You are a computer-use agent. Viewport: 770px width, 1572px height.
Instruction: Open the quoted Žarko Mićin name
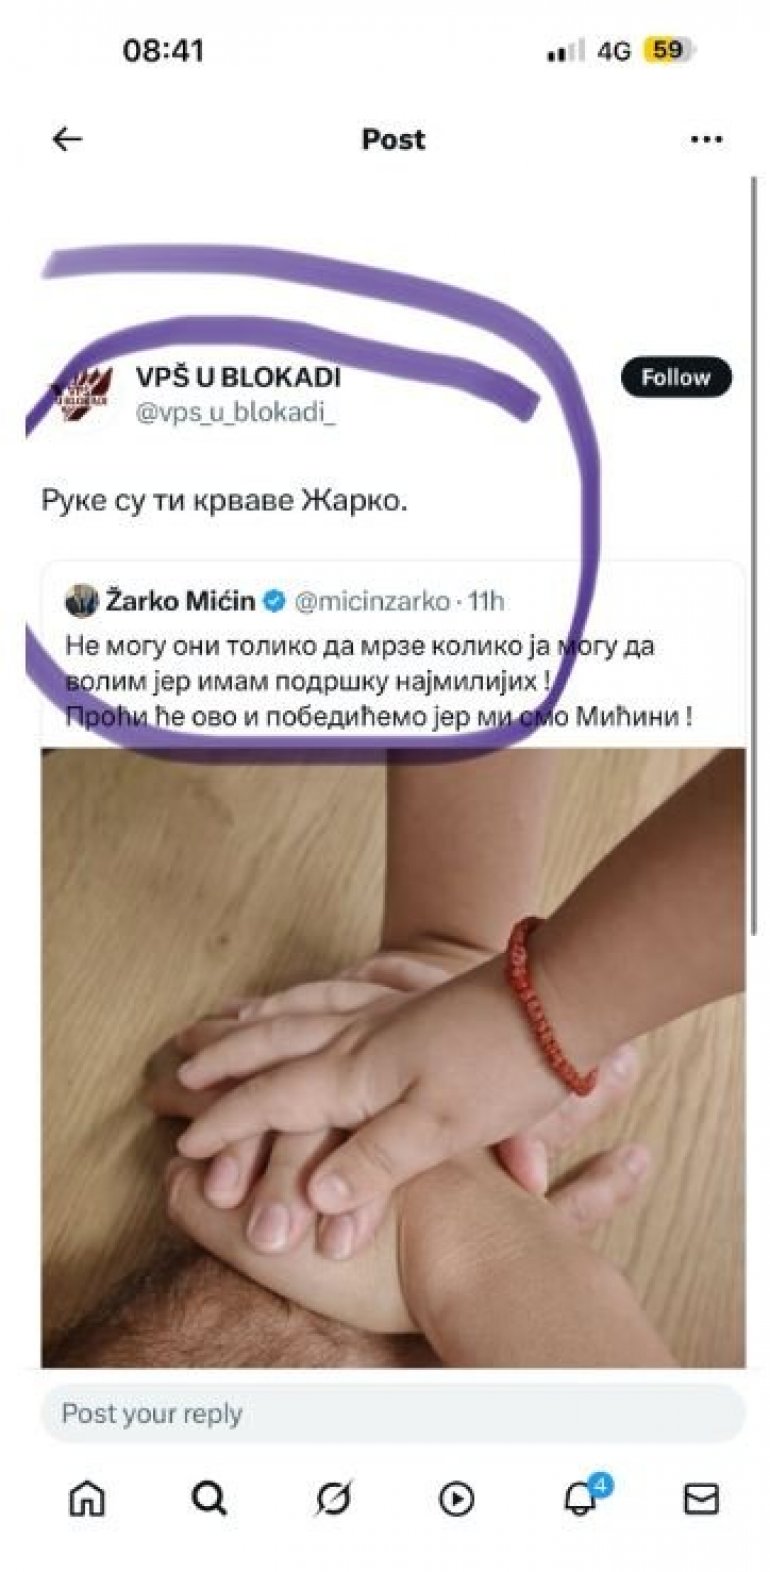tap(180, 601)
